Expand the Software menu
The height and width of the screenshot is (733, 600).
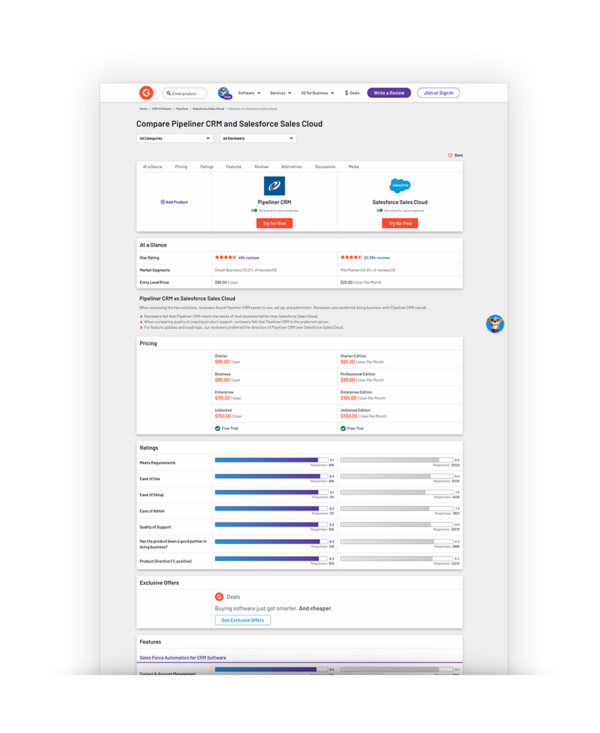click(x=249, y=93)
